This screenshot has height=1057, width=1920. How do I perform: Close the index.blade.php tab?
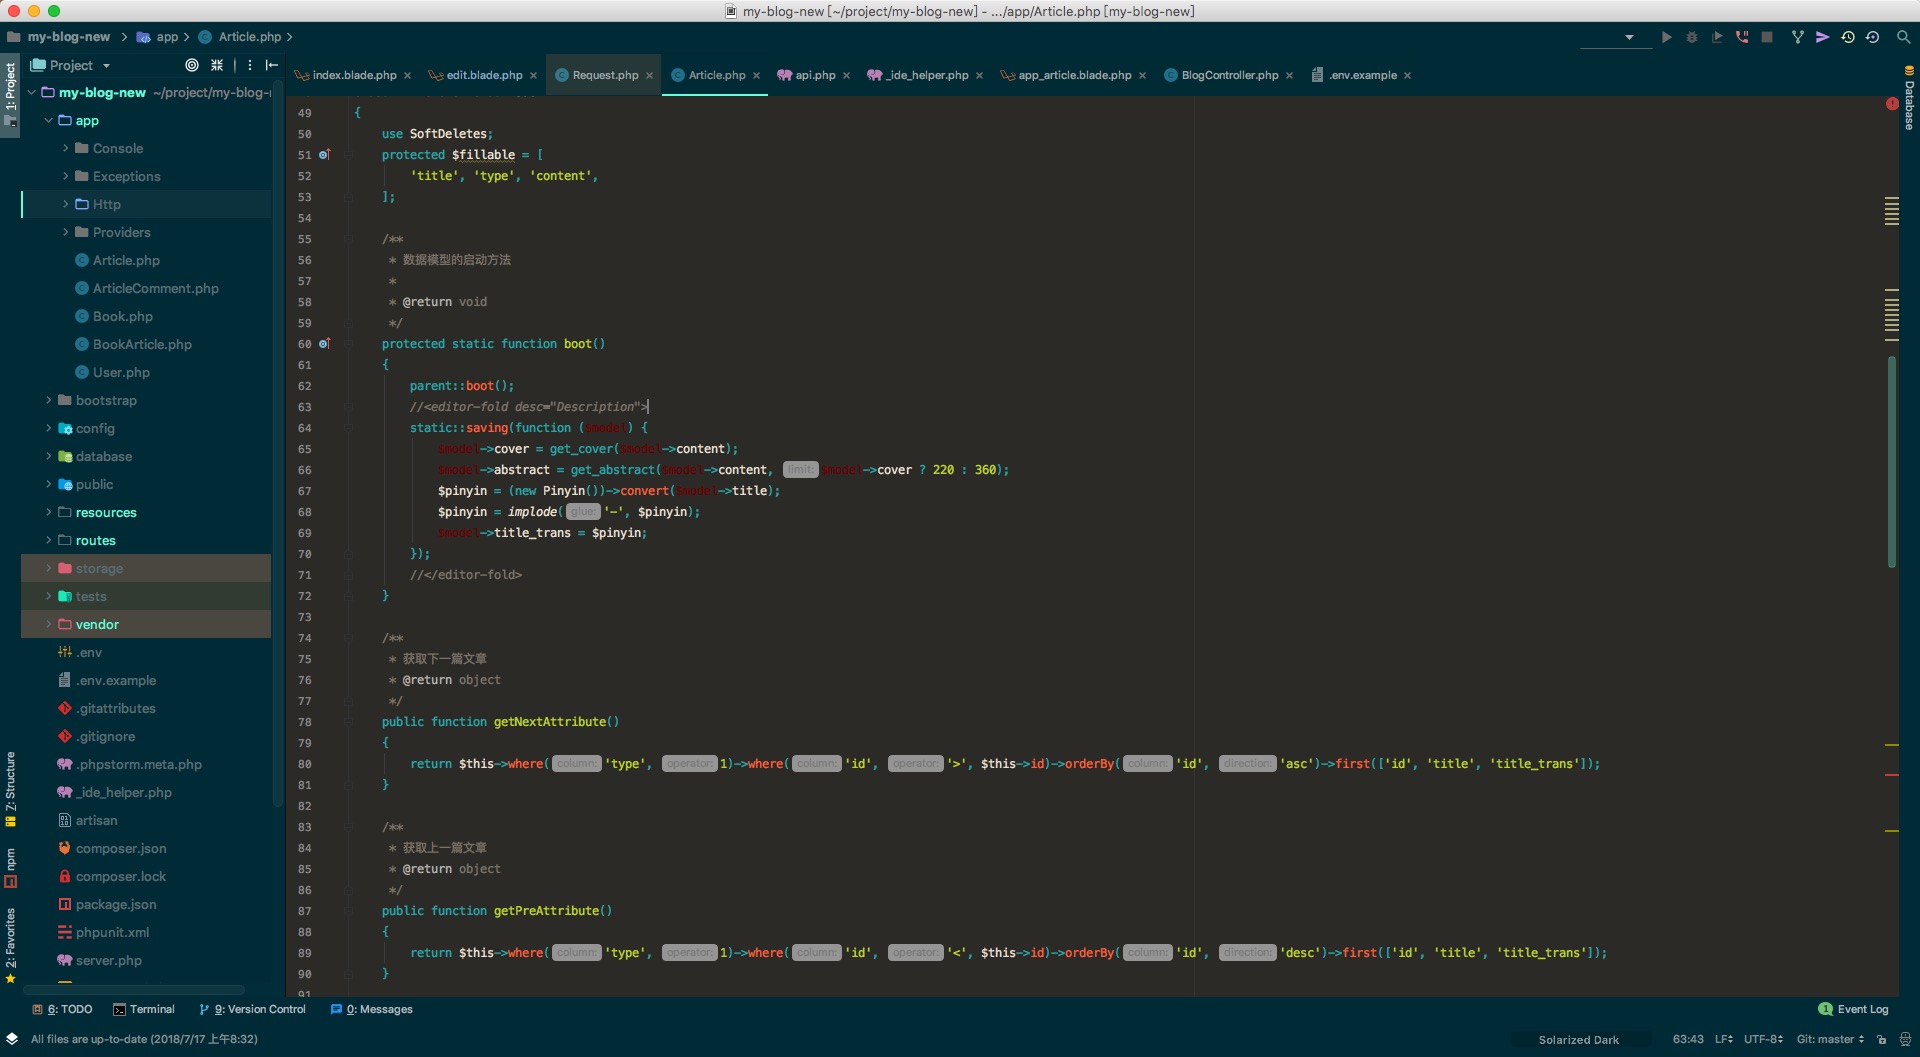click(x=407, y=76)
